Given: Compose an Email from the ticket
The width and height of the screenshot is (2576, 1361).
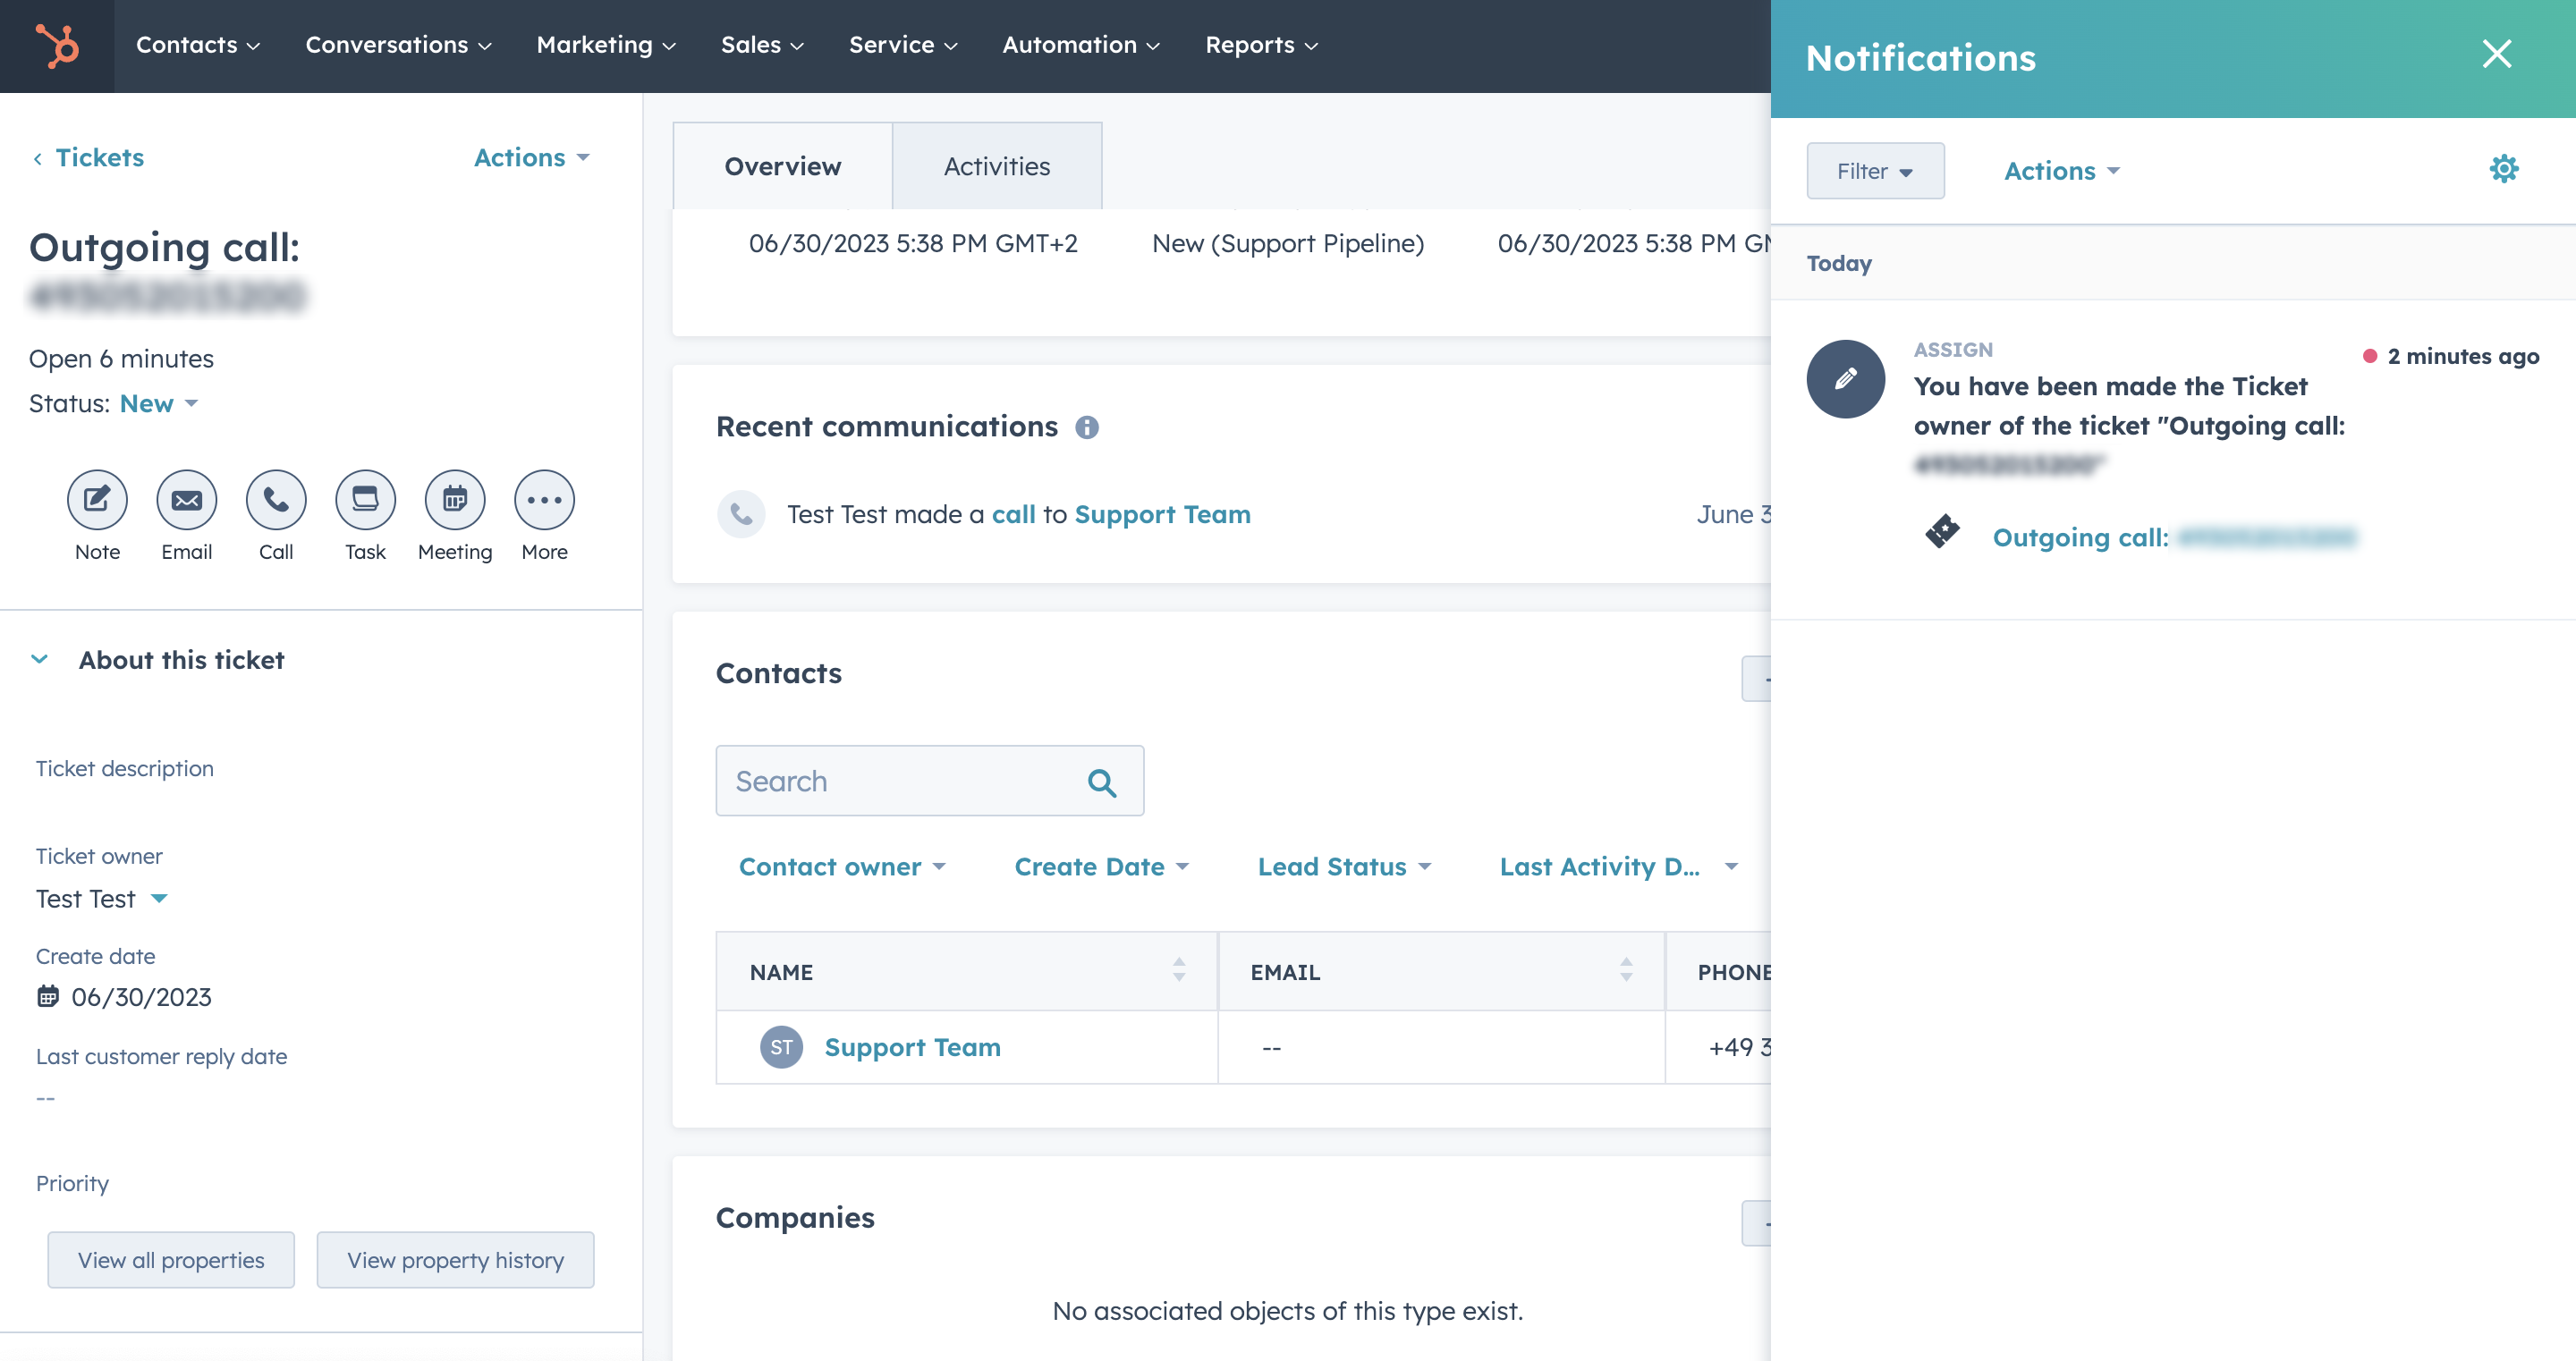Looking at the screenshot, I should 187,500.
